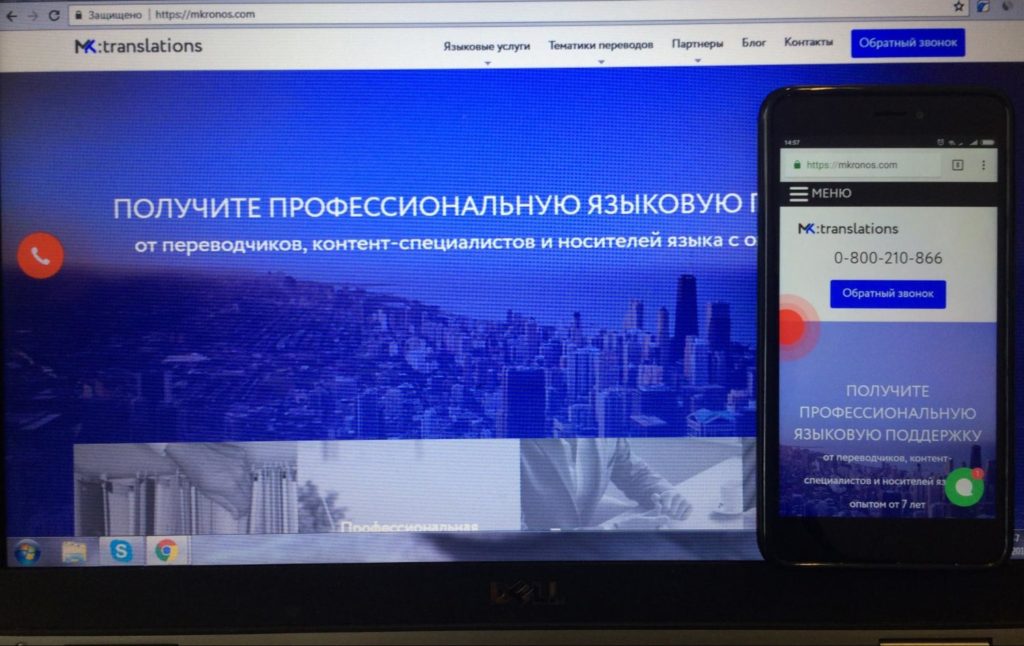Bookmark this page with the star icon
Image resolution: width=1024 pixels, height=646 pixels.
[x=958, y=7]
